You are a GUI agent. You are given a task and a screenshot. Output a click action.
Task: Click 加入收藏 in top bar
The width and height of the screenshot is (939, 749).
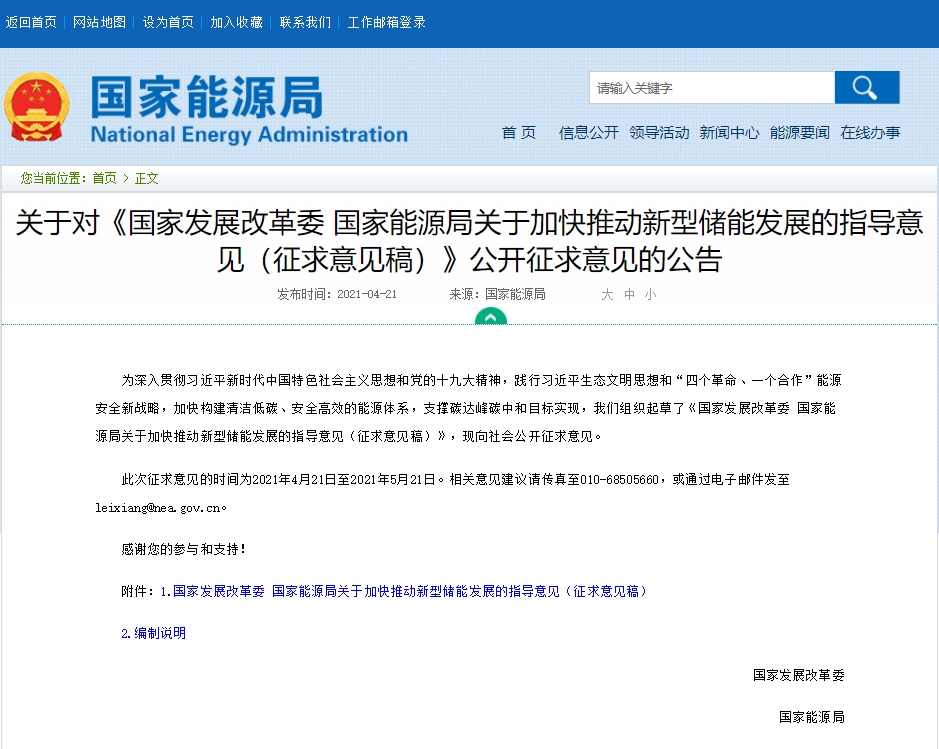coord(237,22)
